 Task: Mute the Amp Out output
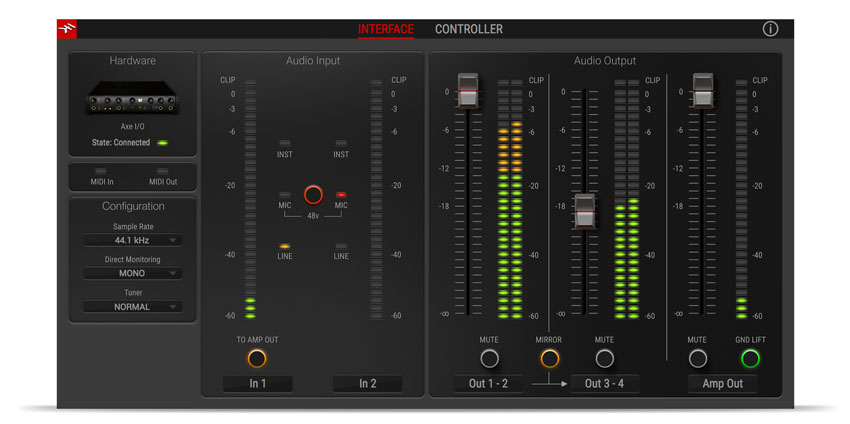click(x=698, y=358)
